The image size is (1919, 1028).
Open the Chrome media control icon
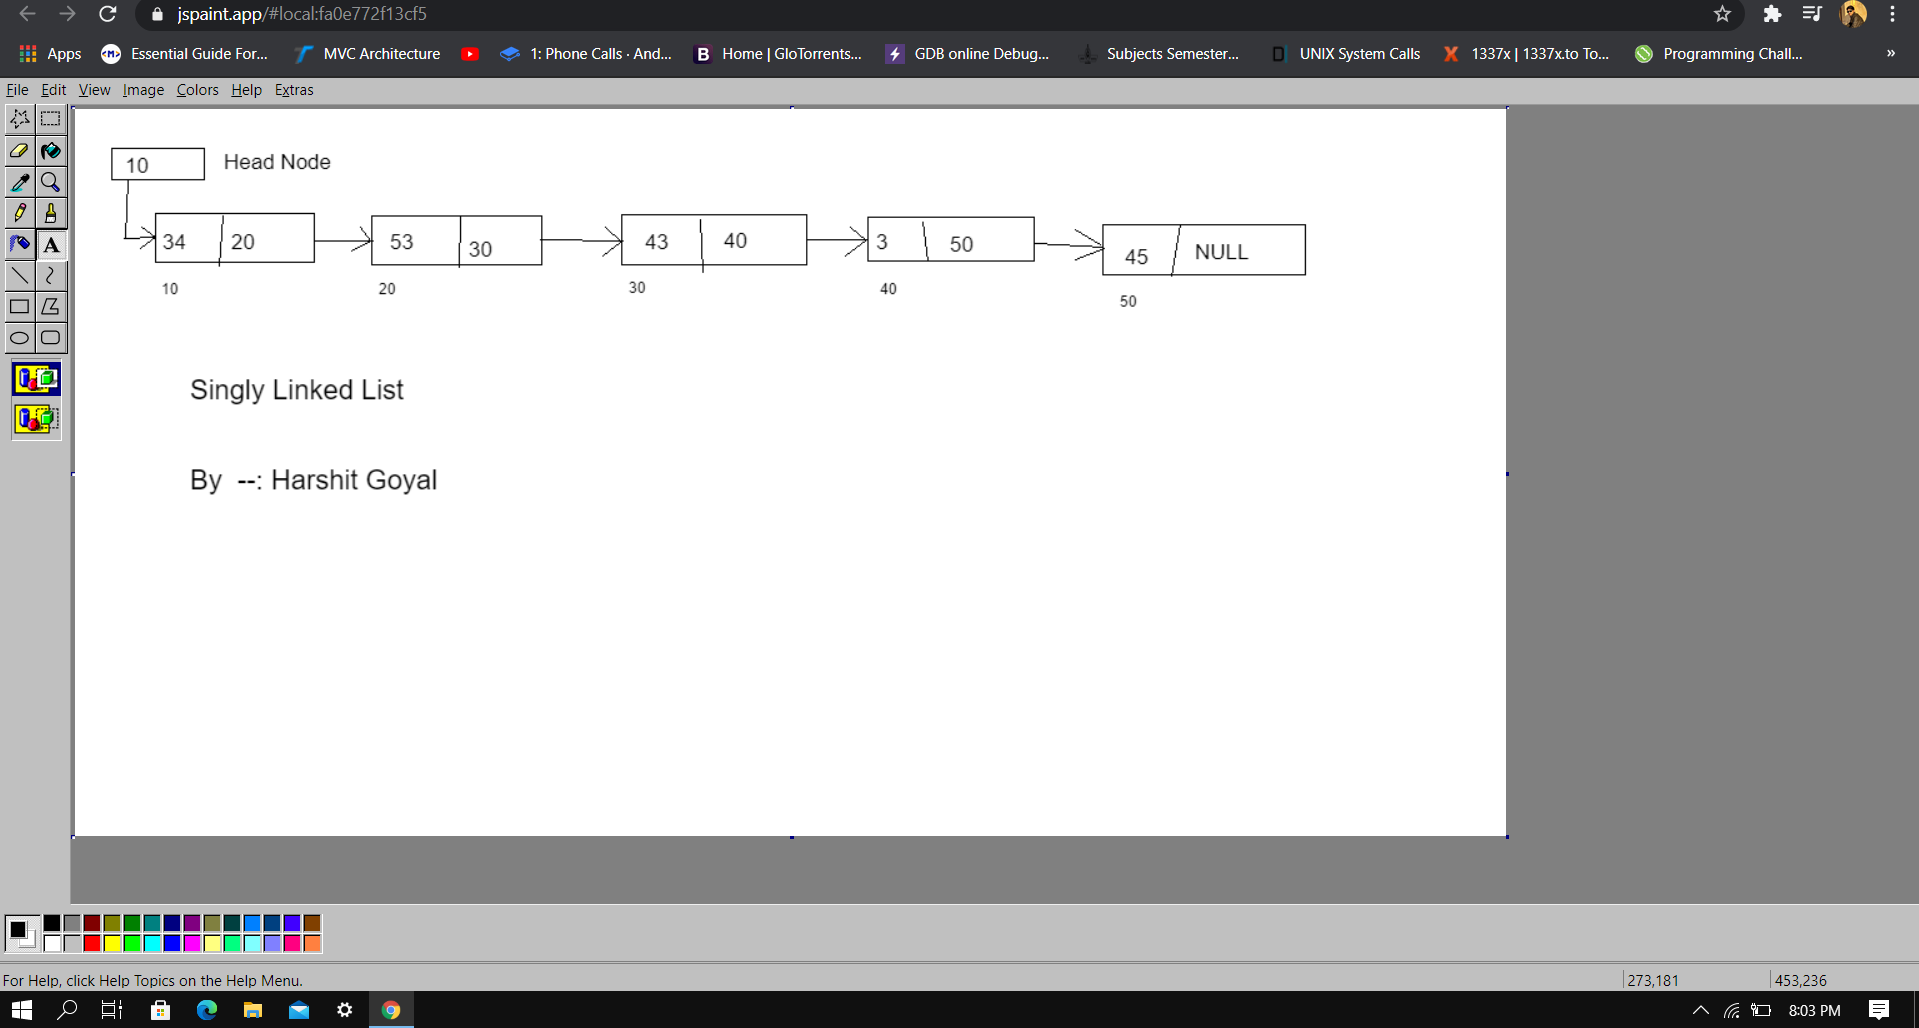[1812, 14]
